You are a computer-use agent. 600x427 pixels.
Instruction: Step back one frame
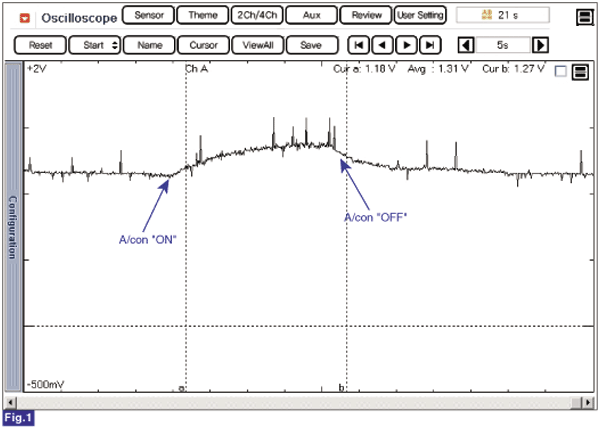(x=382, y=45)
